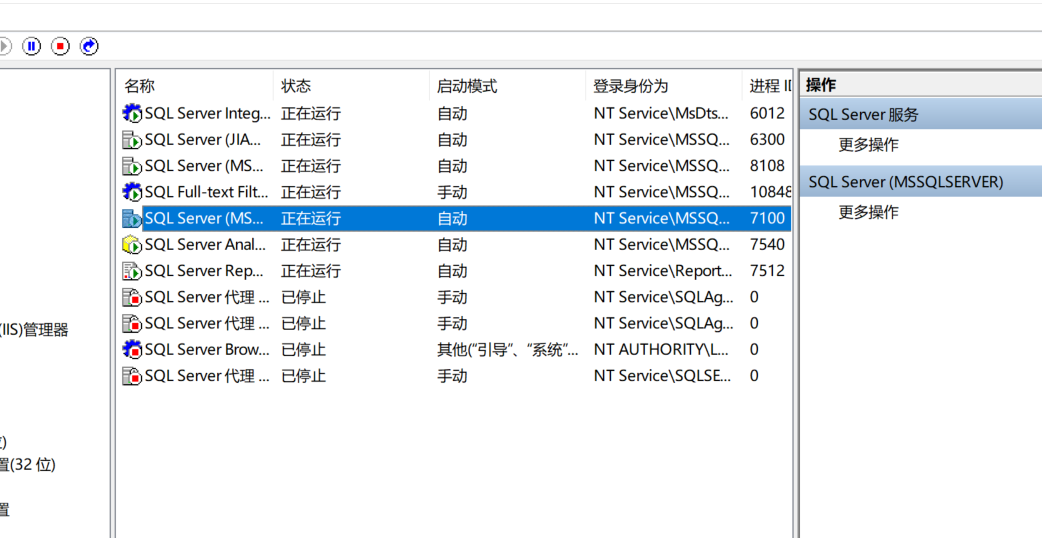Select the SQL Server Anal... service name
Viewport: 1042px width, 538px height.
(x=205, y=245)
